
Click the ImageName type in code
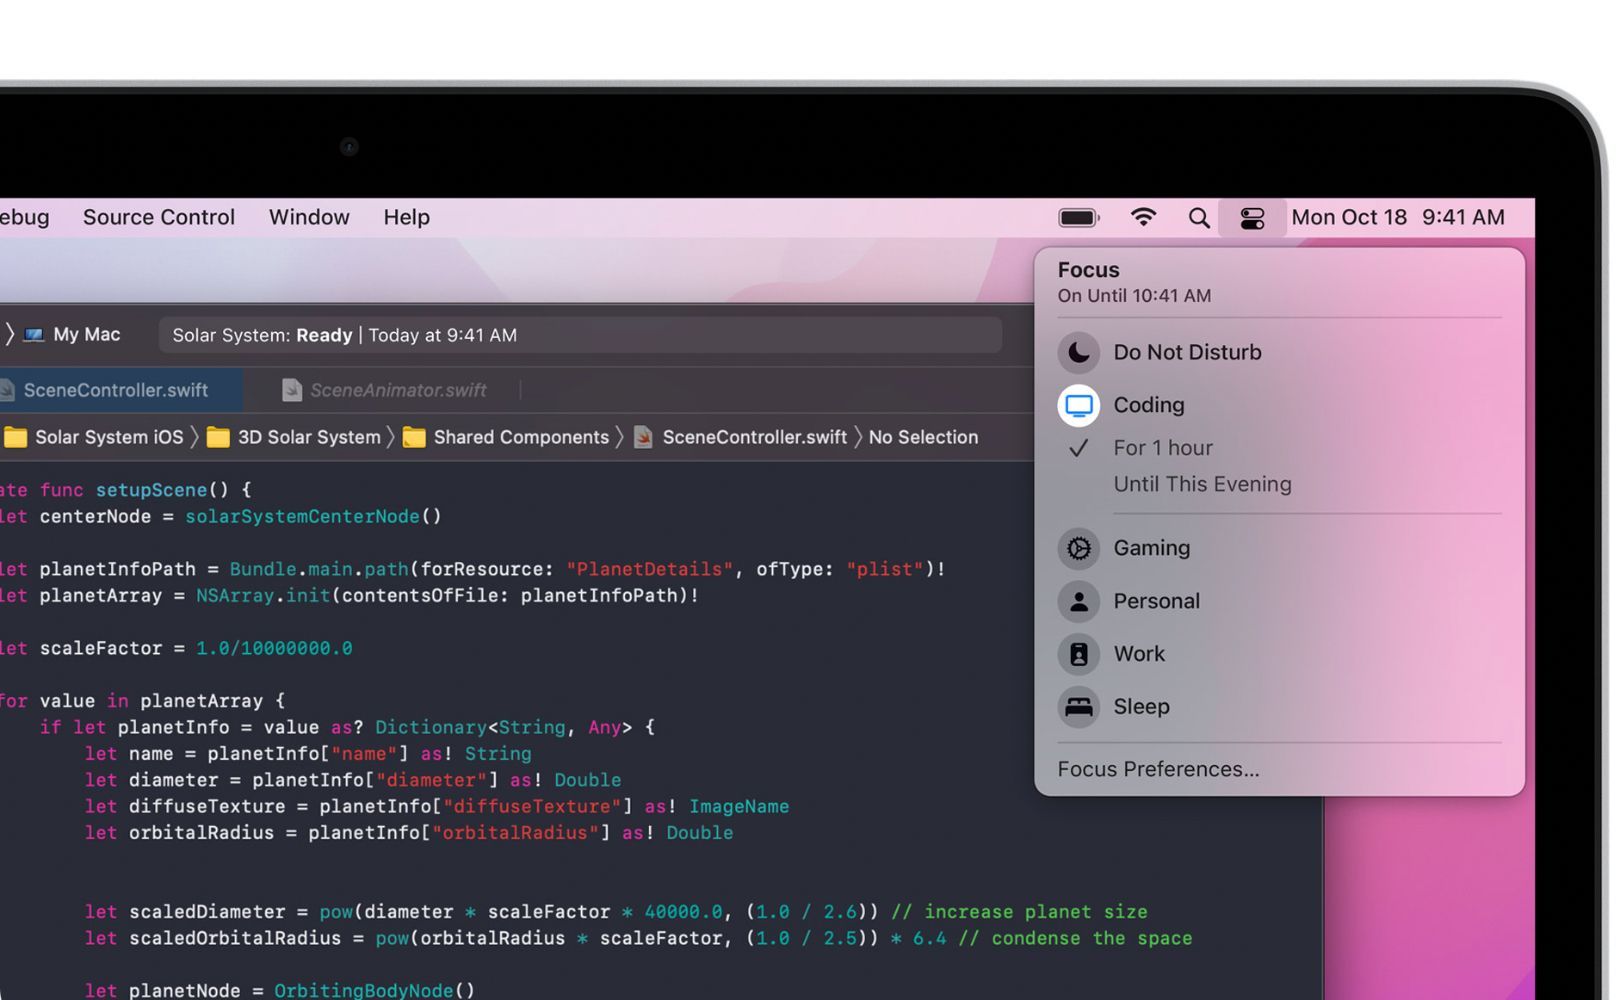739,807
